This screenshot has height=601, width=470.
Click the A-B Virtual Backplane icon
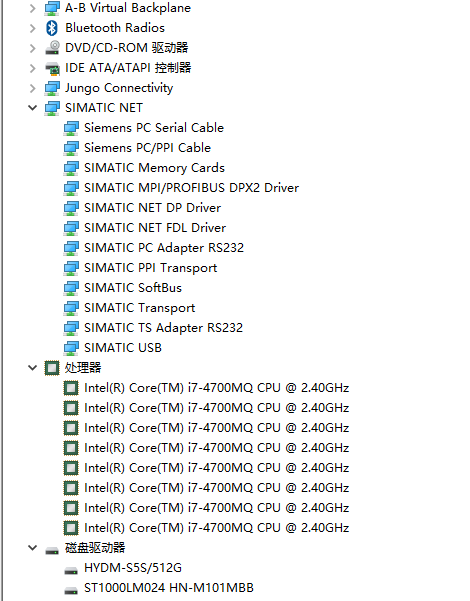52,8
